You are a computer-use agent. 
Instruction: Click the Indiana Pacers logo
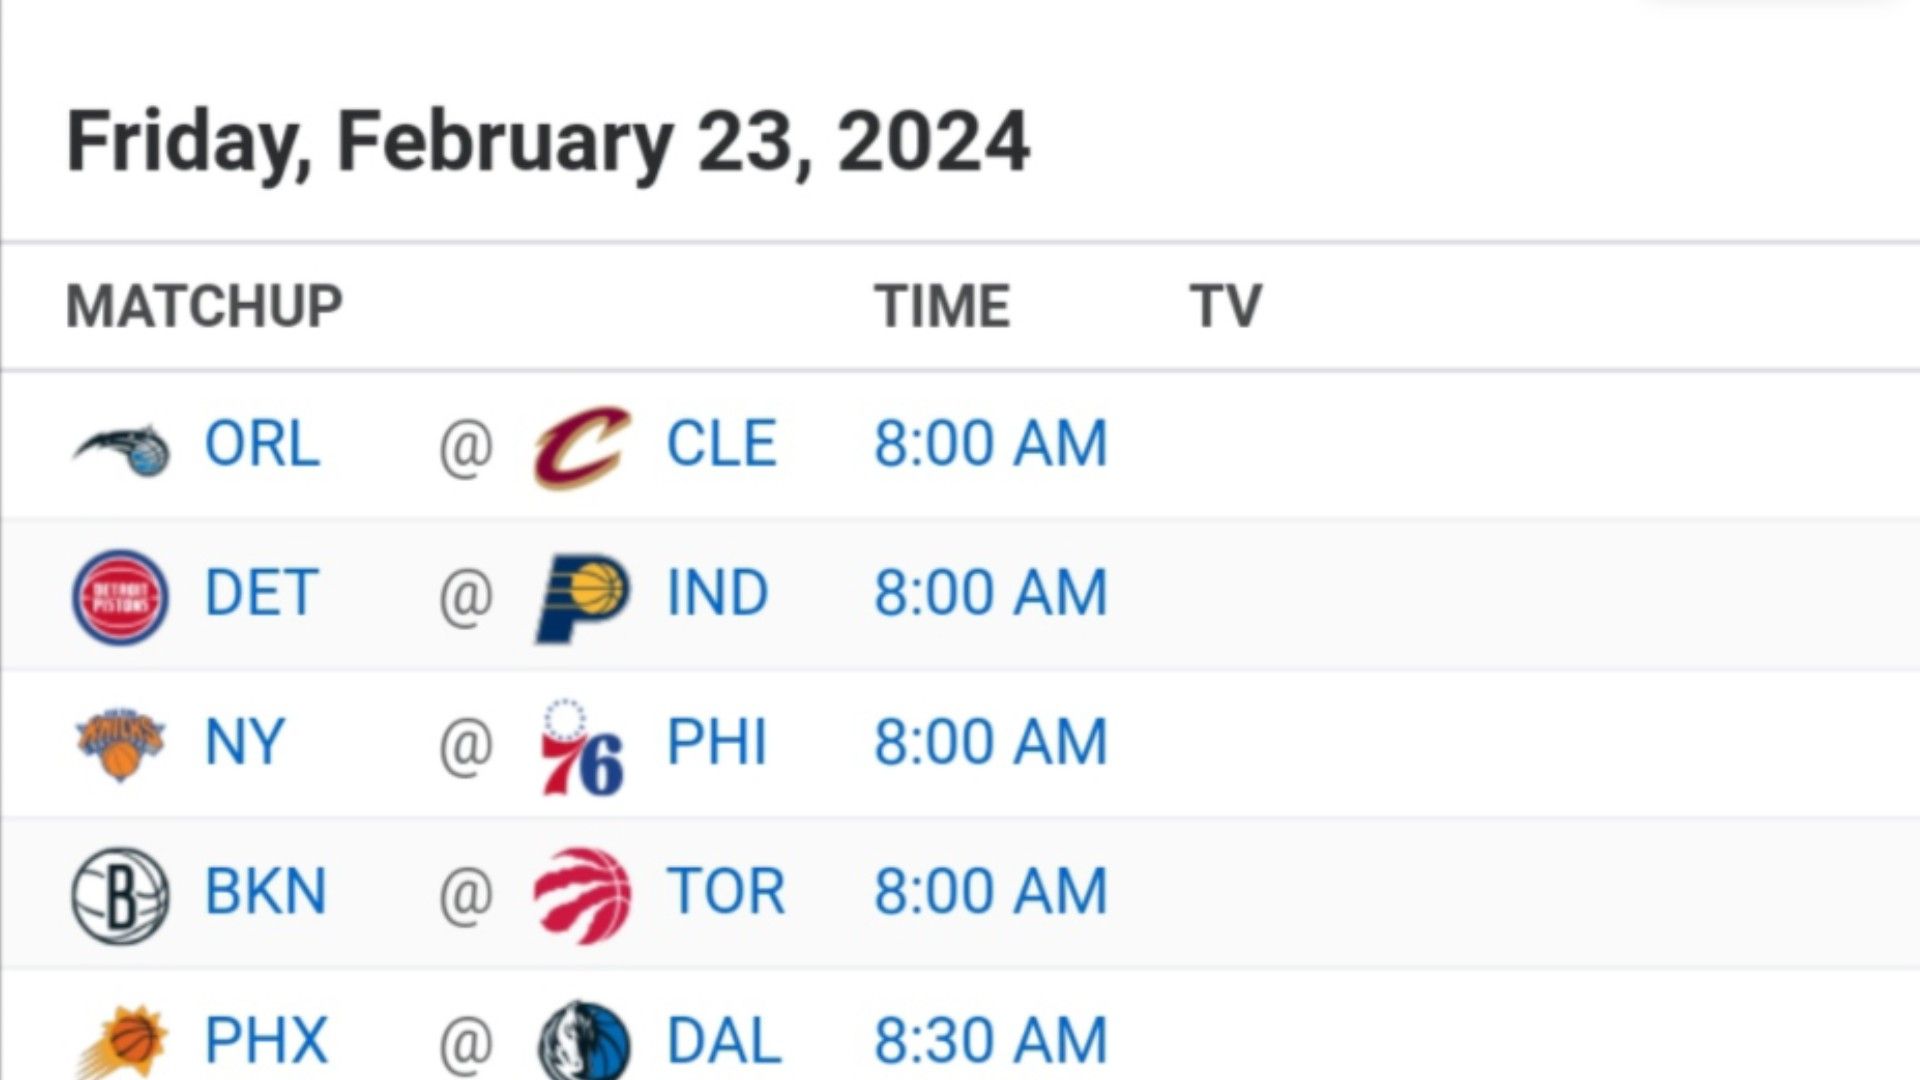coord(582,598)
